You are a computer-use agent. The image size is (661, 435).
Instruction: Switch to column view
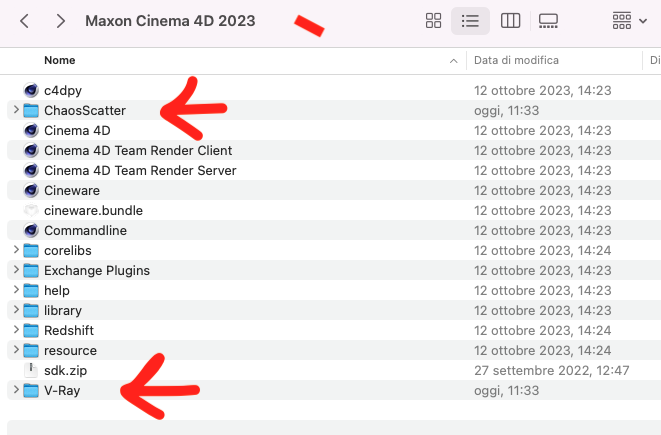510,21
